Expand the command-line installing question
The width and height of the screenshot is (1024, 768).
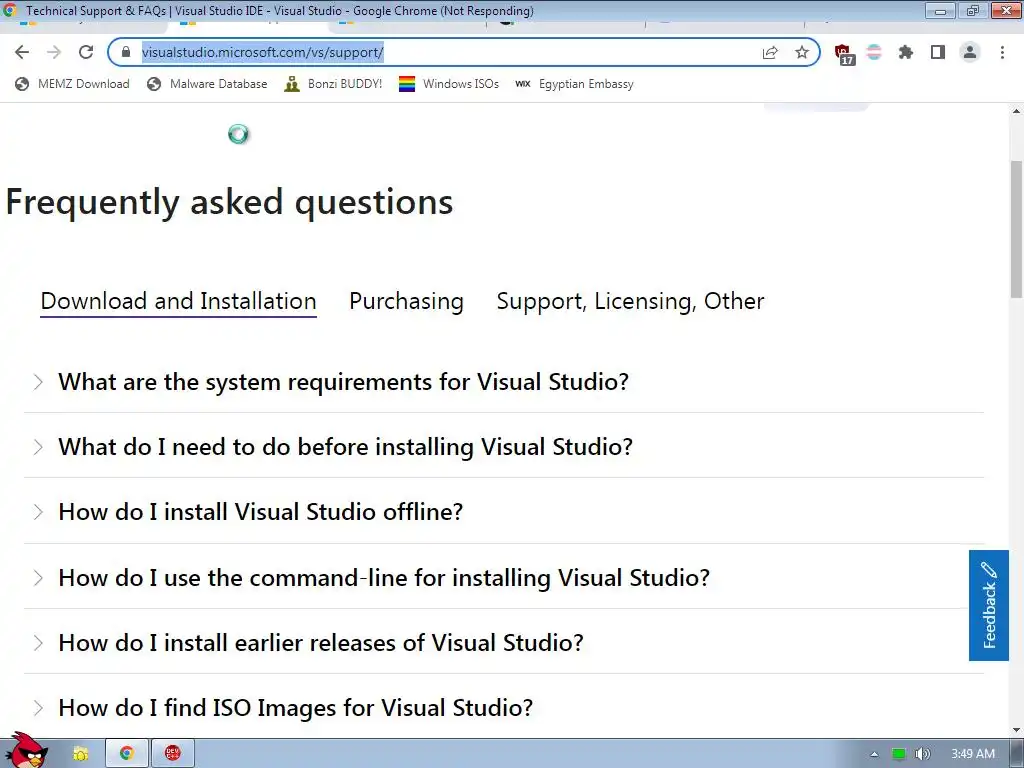click(x=504, y=577)
